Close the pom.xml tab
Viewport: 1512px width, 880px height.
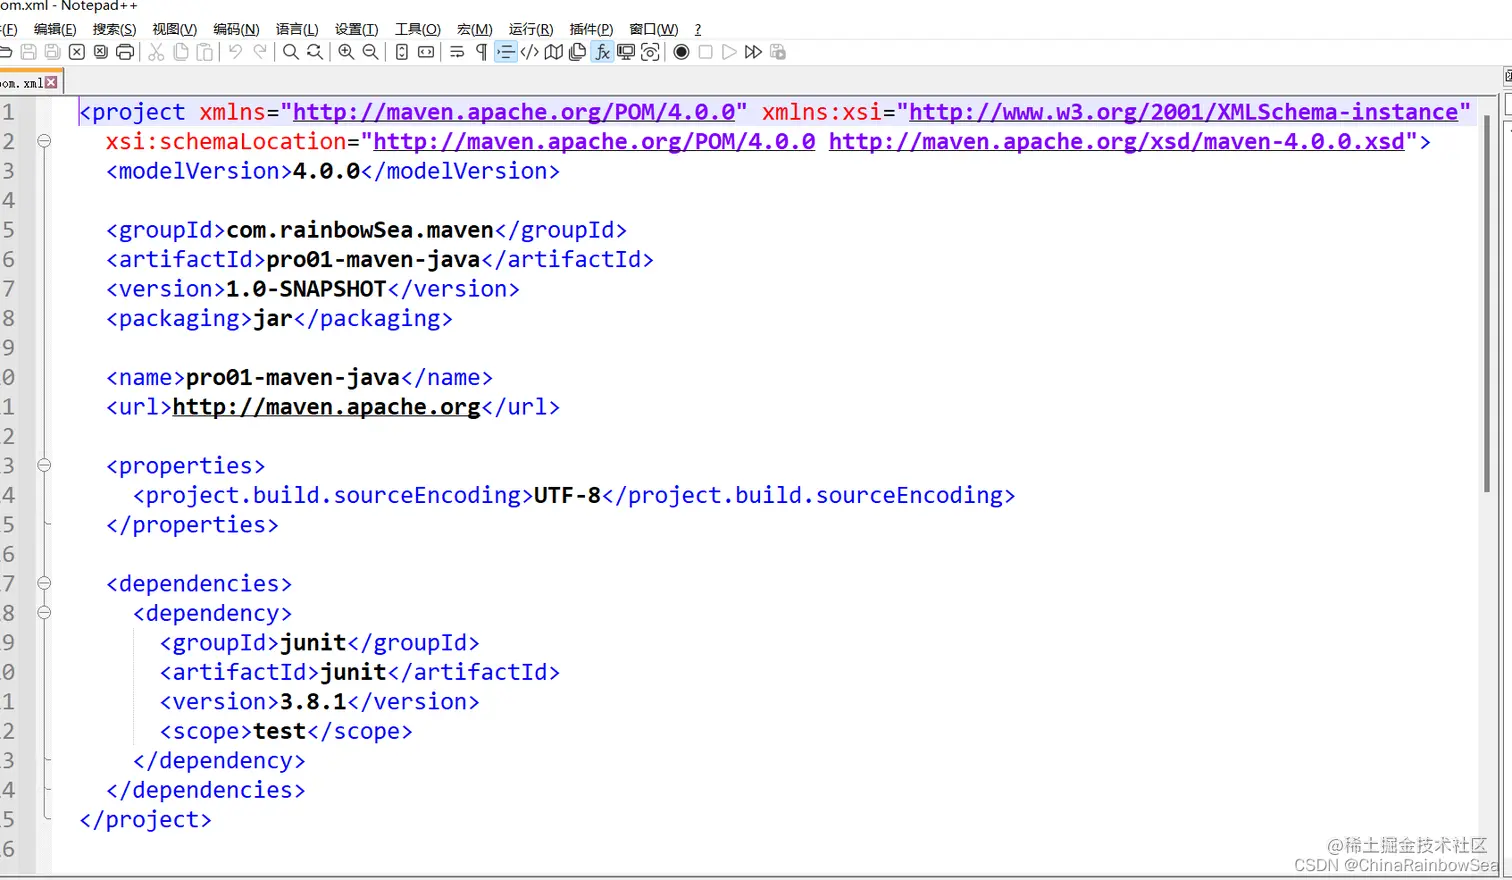pos(51,82)
